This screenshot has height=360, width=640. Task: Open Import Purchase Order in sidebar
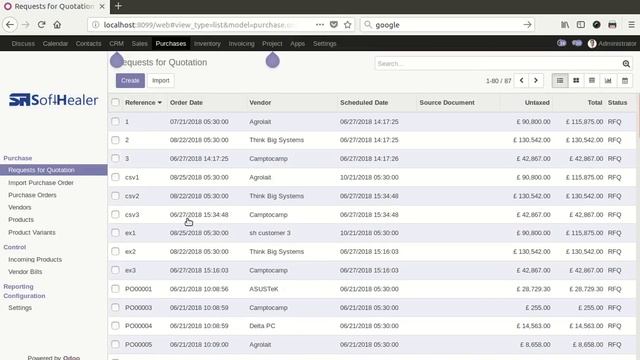click(41, 182)
